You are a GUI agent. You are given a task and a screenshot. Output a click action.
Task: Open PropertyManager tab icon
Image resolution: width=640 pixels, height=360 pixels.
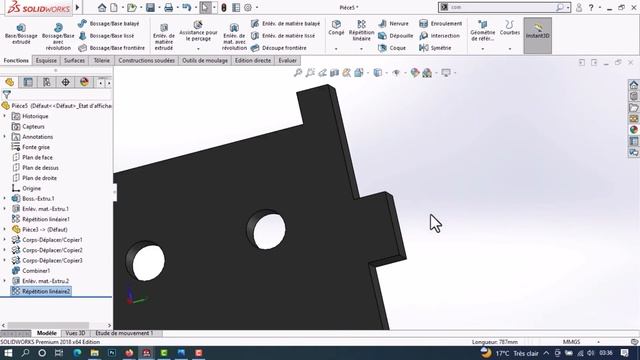28,82
